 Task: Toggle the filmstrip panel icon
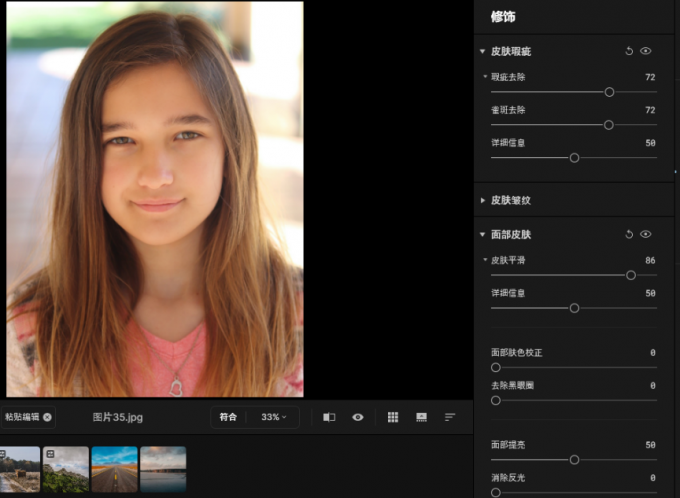[x=421, y=417]
